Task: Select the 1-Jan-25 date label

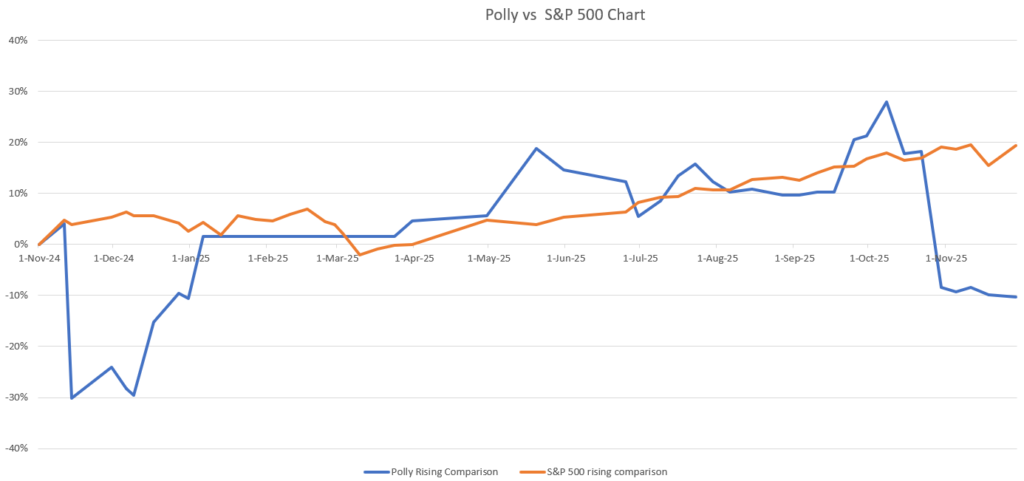Action: [190, 258]
